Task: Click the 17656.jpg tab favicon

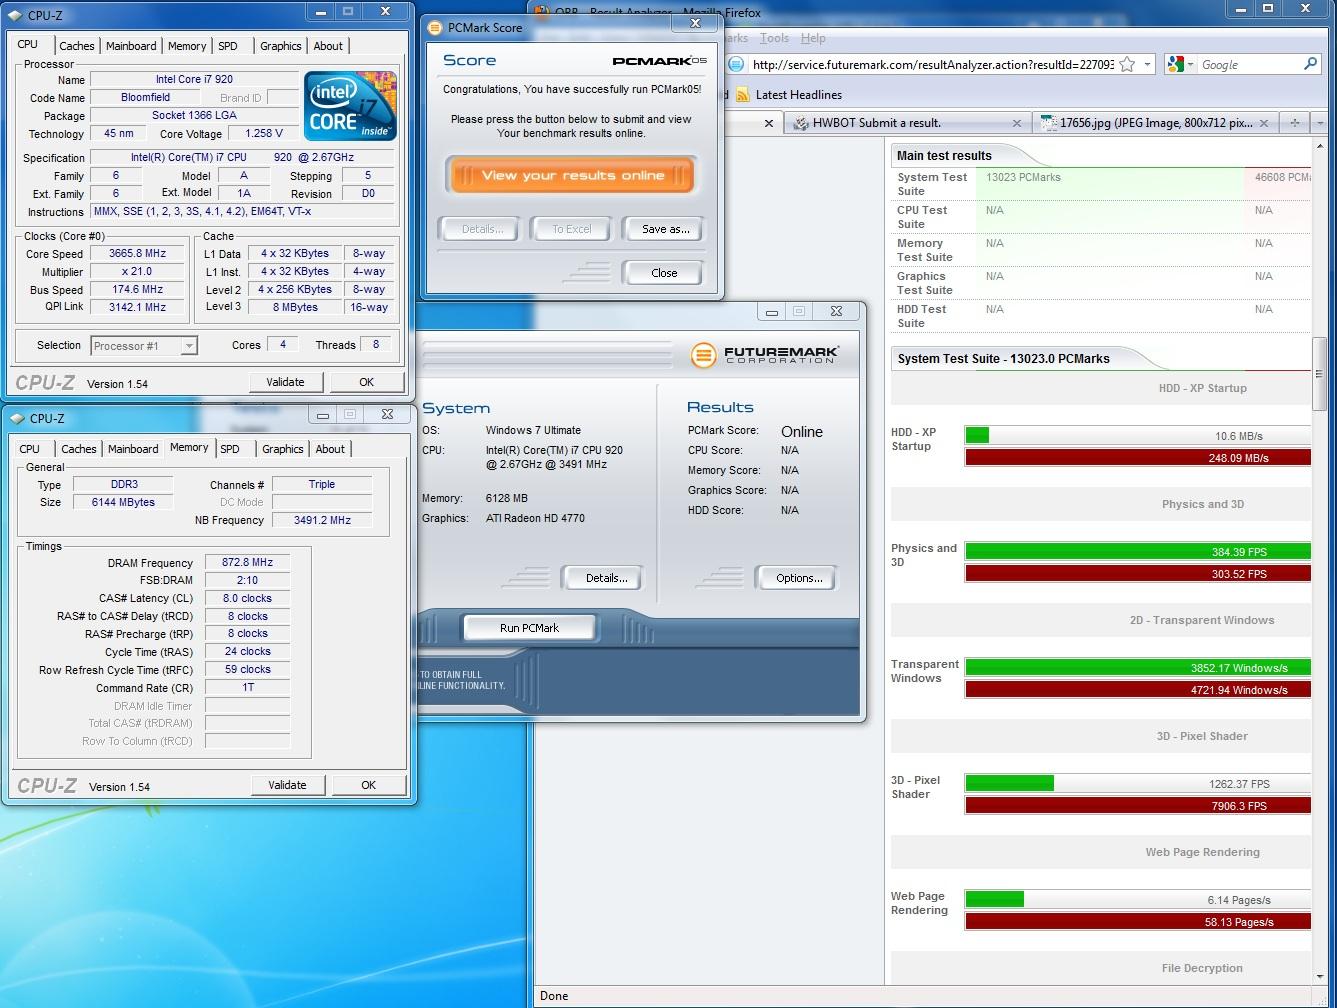Action: click(1048, 123)
